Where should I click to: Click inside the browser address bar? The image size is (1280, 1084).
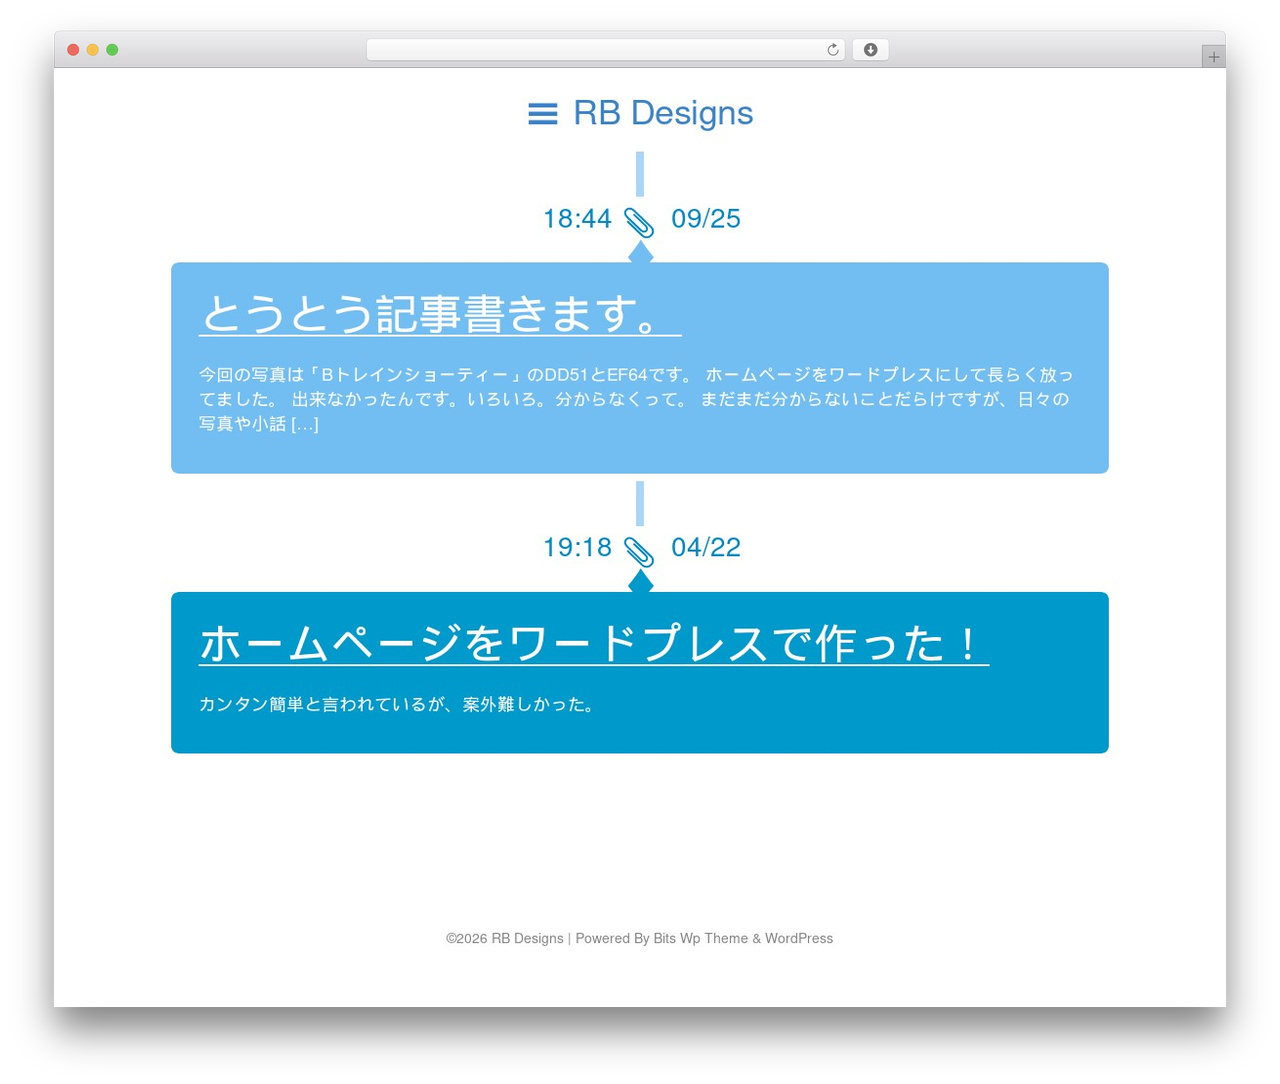coord(605,50)
